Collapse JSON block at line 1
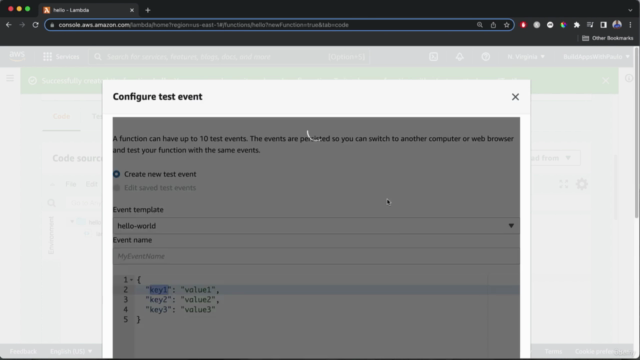Image resolution: width=640 pixels, height=360 pixels. coord(131,280)
